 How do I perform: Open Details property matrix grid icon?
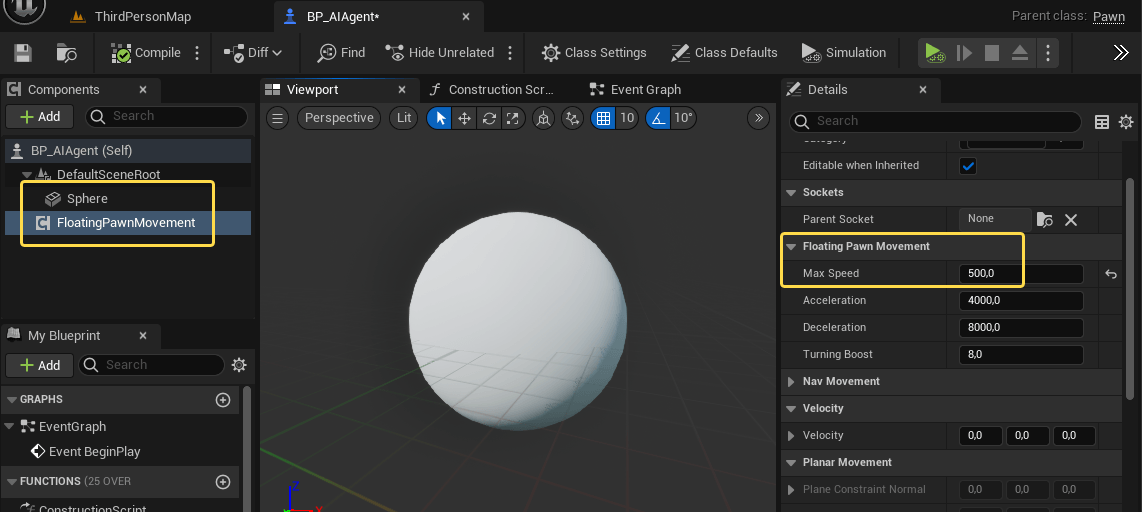1102,122
